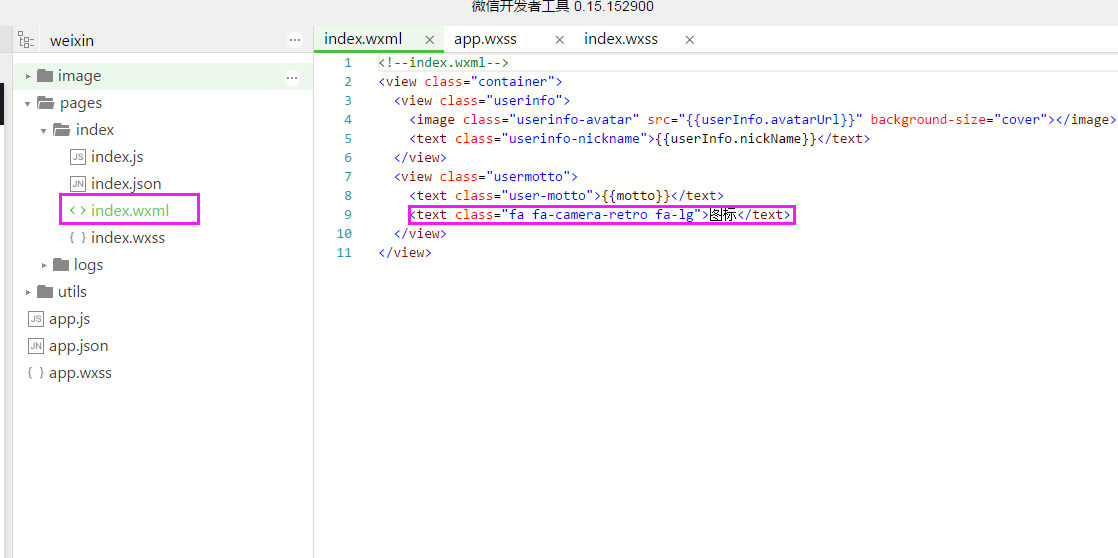Select the logs folder label
1118x558 pixels.
coord(88,265)
